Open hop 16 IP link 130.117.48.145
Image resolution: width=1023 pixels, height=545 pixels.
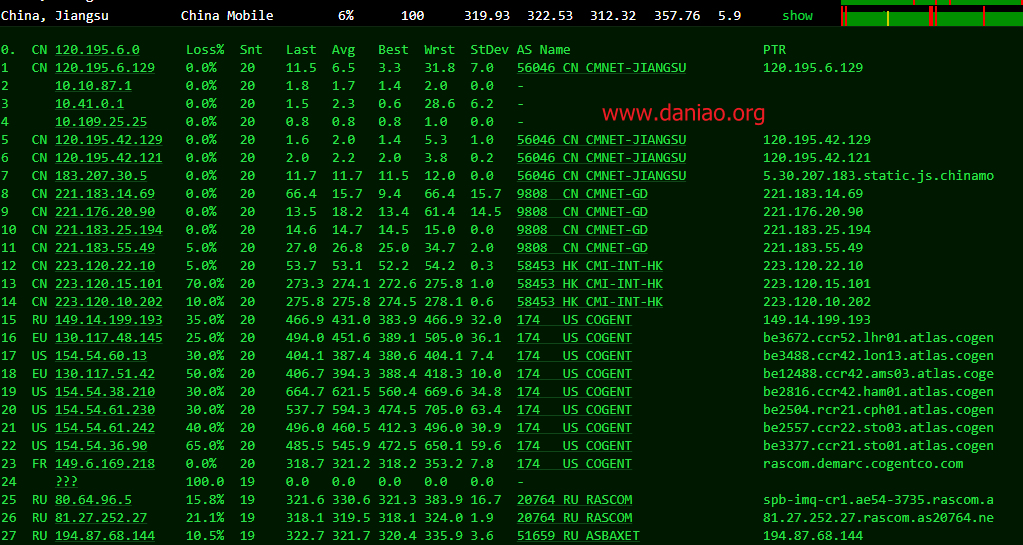click(x=109, y=338)
